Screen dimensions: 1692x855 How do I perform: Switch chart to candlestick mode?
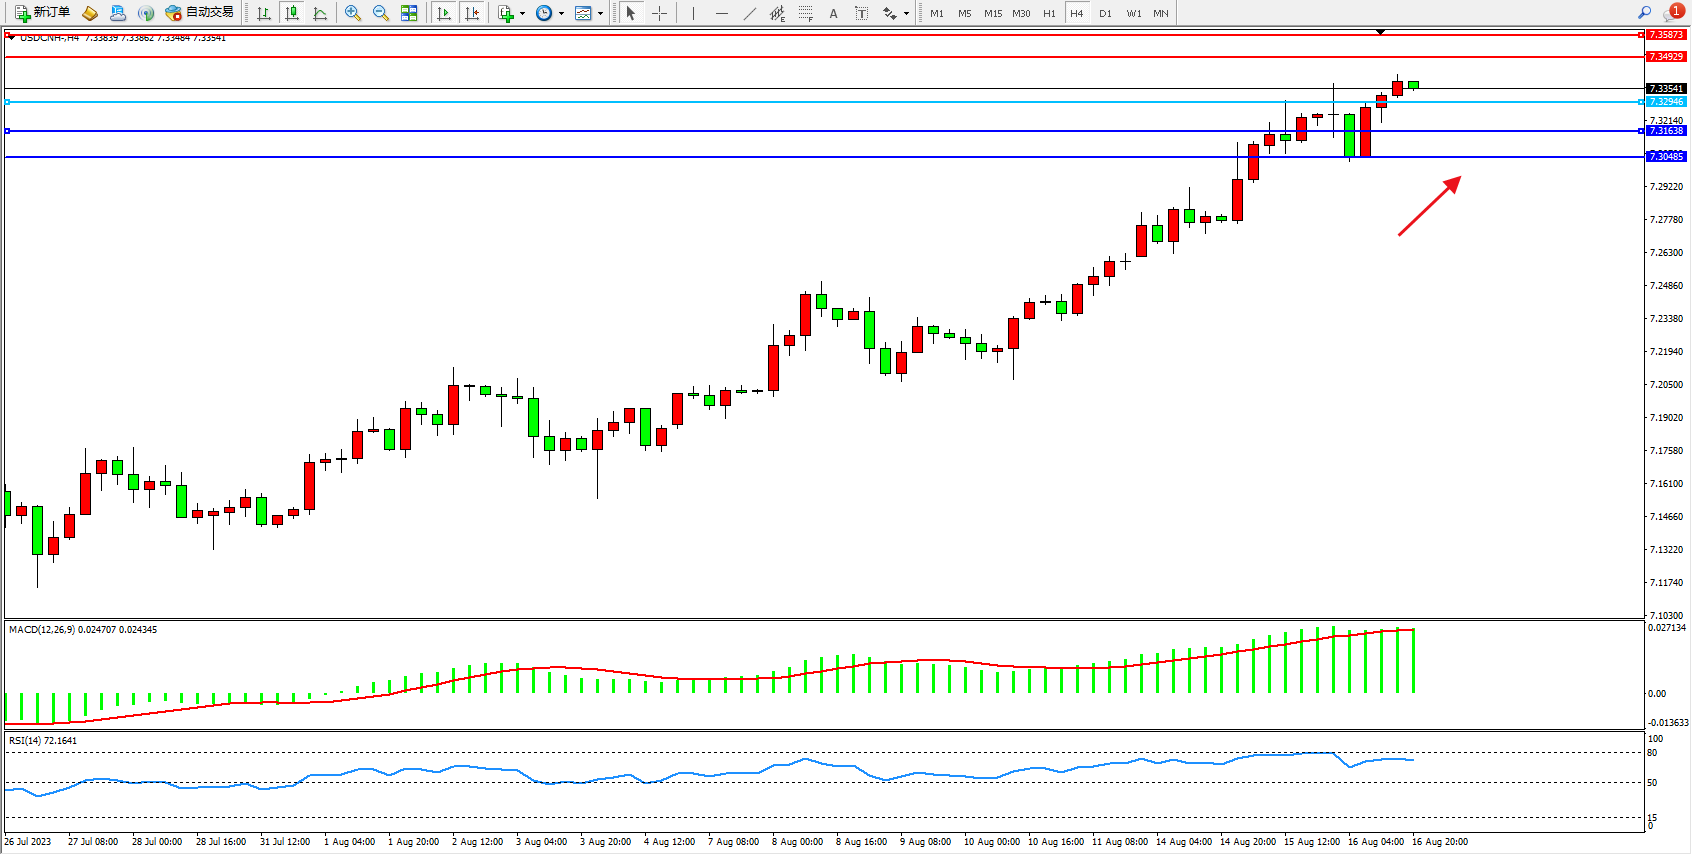(292, 13)
